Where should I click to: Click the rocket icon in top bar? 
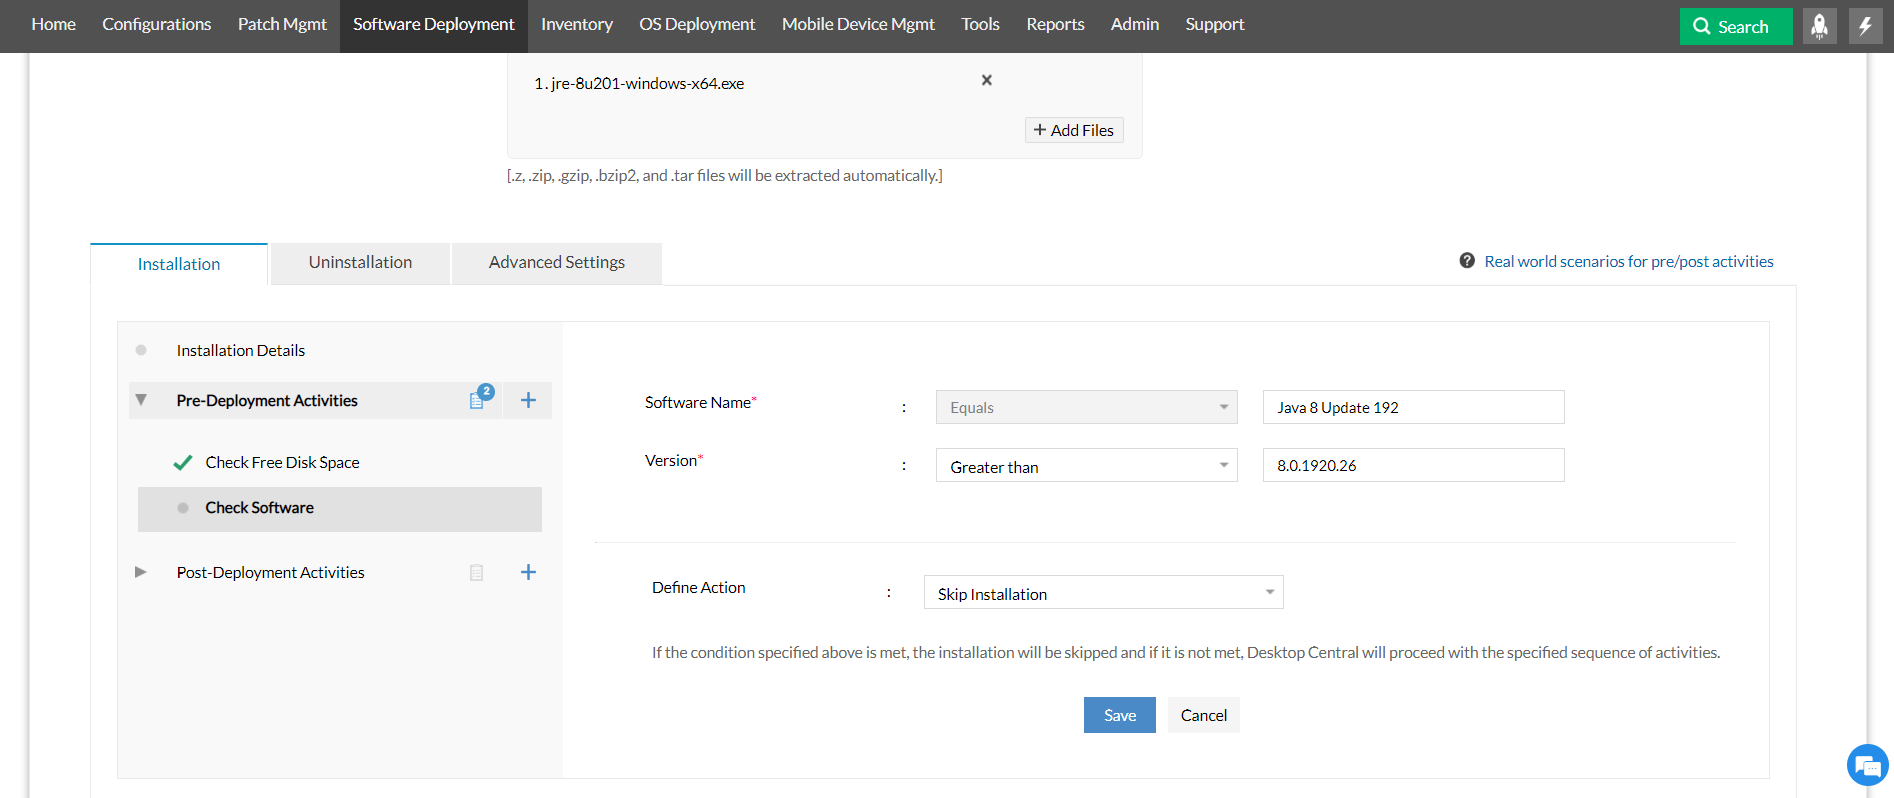pos(1819,26)
